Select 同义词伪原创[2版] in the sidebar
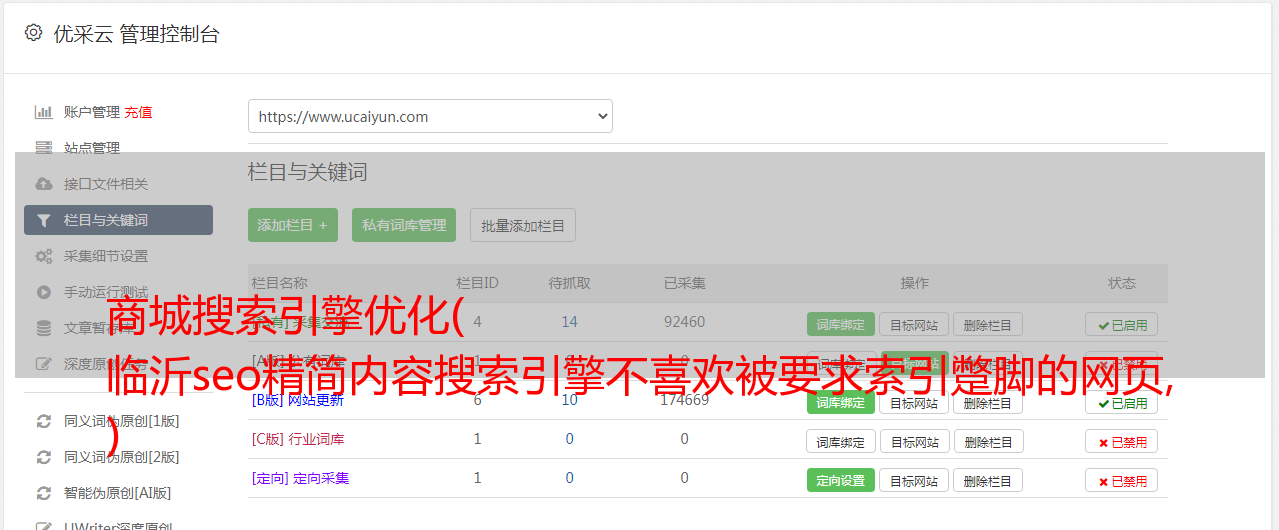 [x=122, y=457]
